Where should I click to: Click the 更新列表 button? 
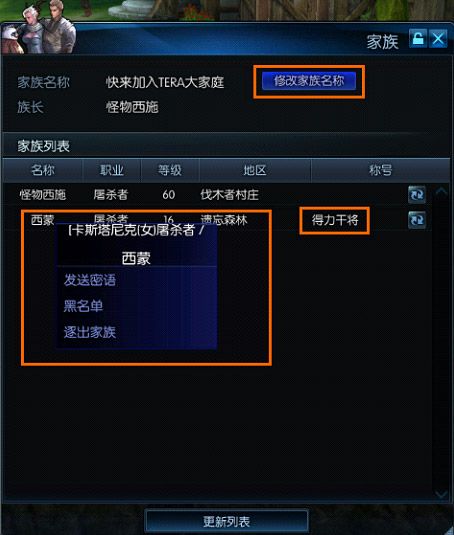tap(226, 522)
